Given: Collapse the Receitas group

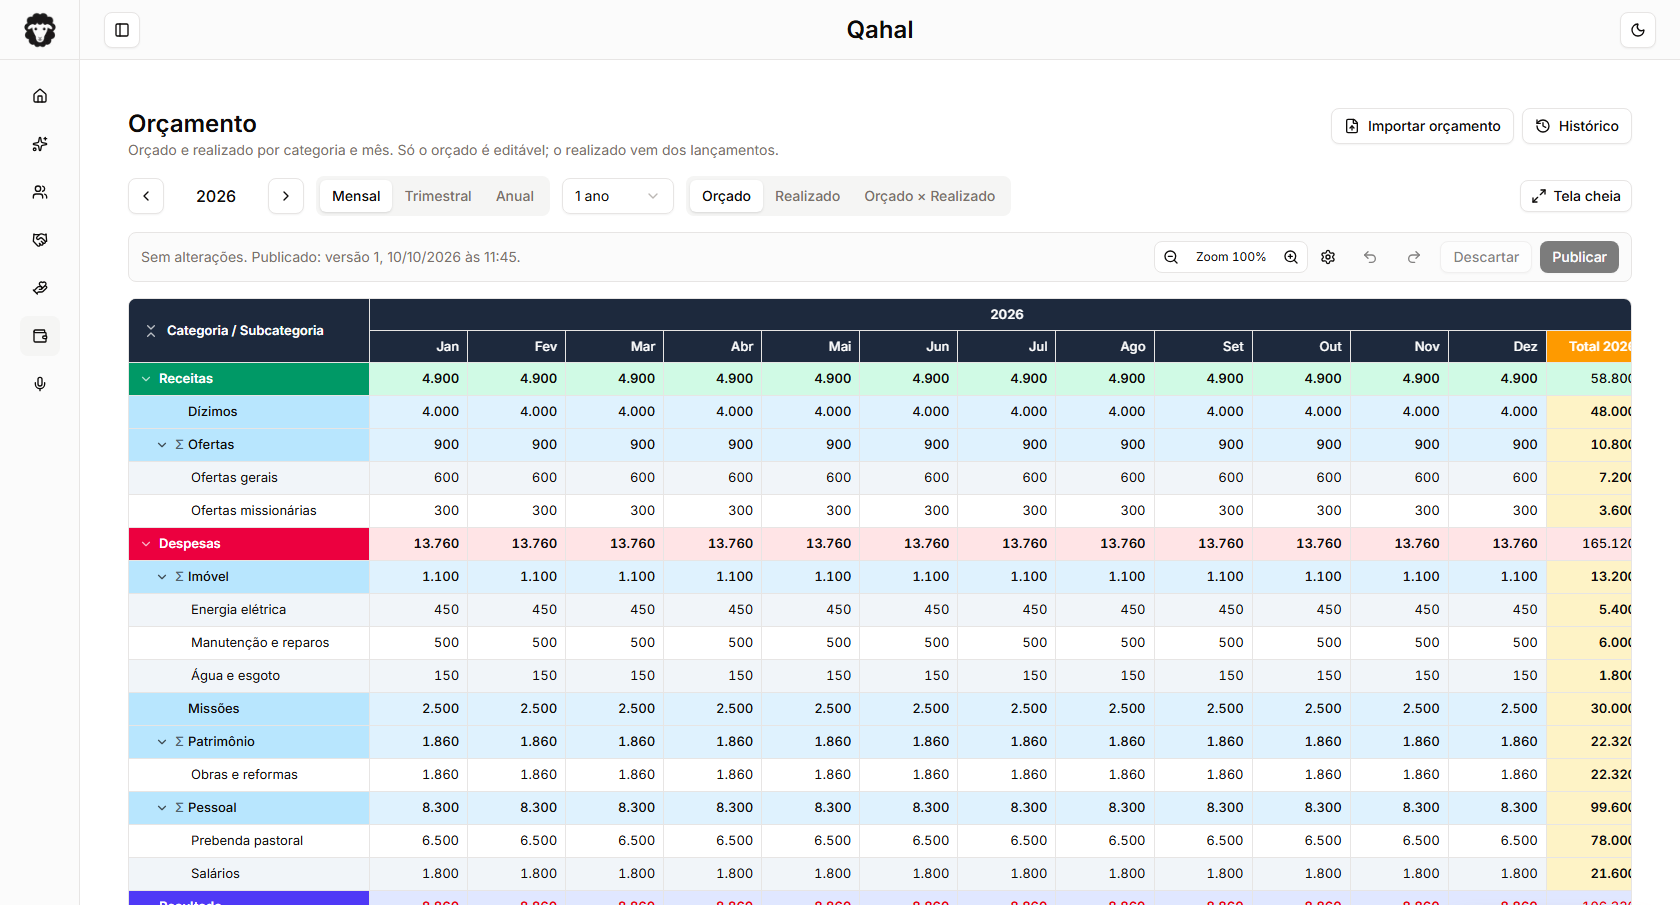Looking at the screenshot, I should (x=146, y=379).
